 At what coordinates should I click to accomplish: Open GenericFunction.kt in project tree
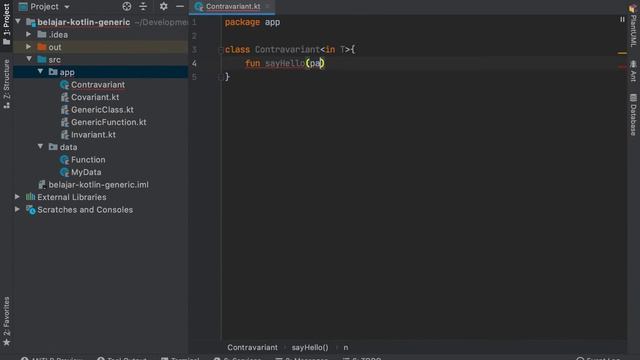(x=109, y=122)
